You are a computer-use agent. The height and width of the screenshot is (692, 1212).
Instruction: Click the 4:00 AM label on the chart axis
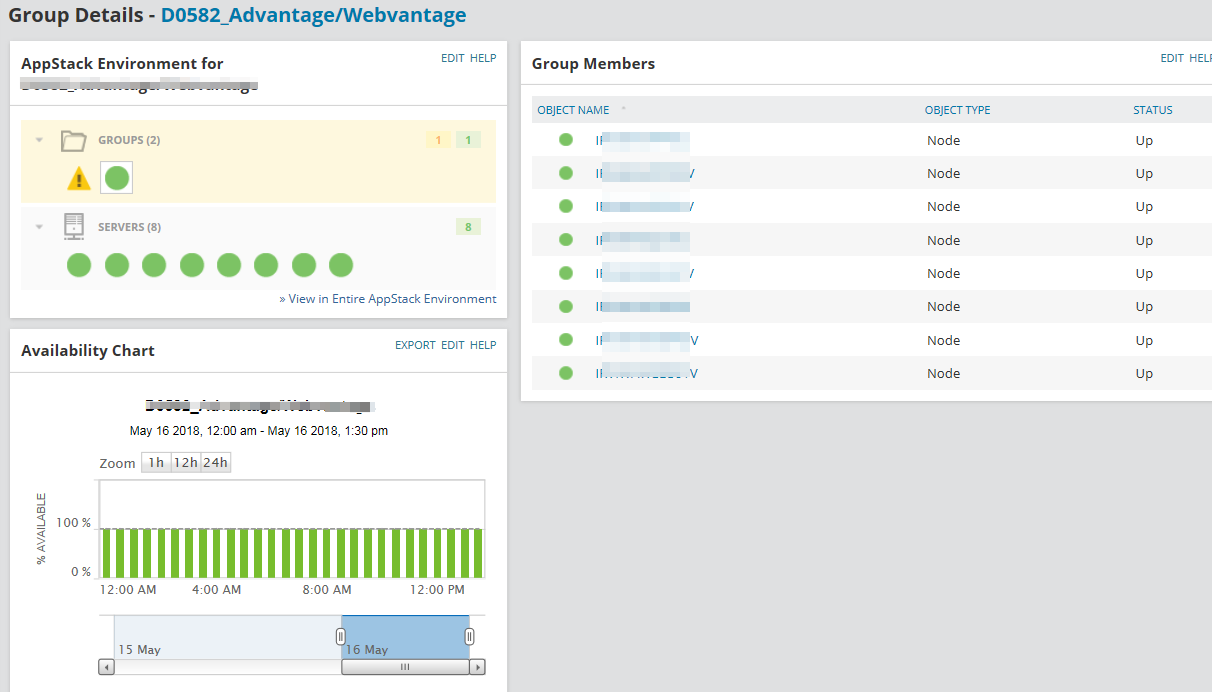coord(217,590)
